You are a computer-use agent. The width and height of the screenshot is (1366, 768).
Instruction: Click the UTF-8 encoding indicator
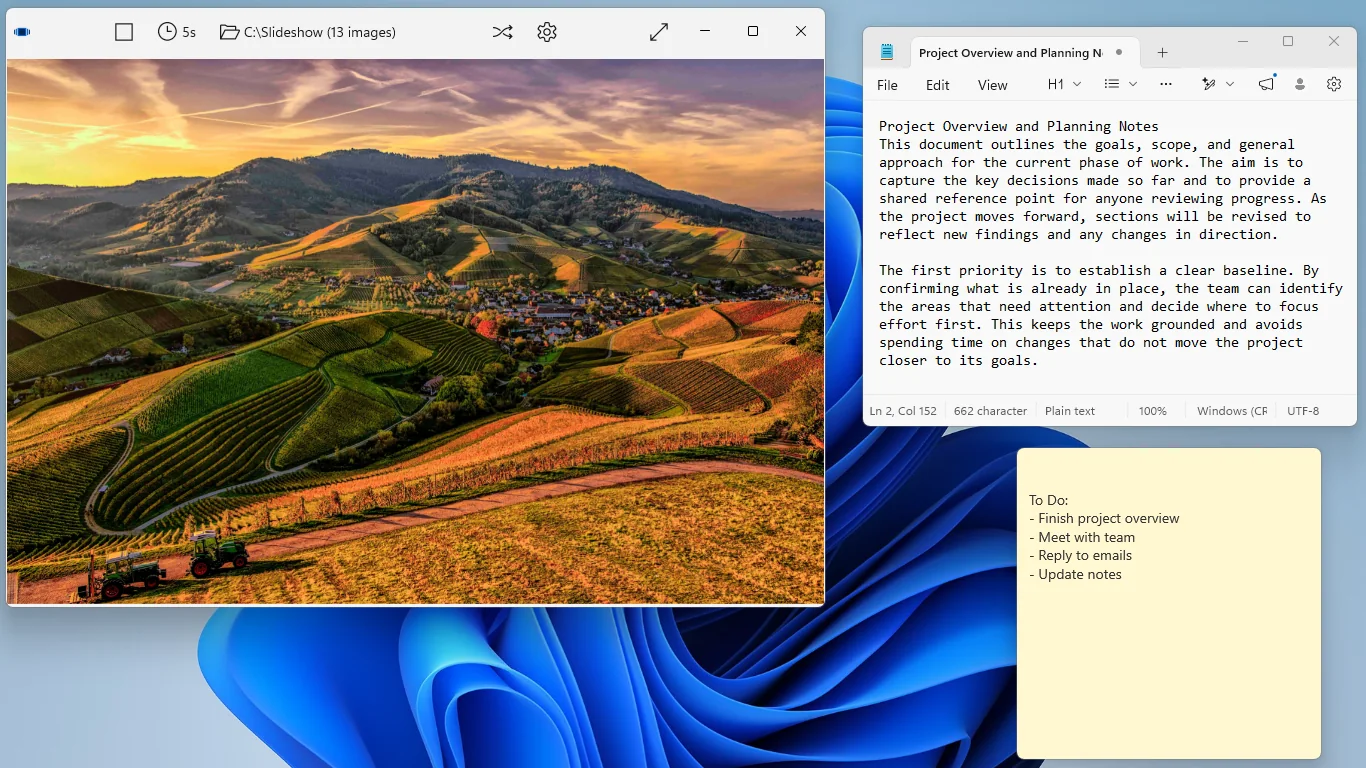coord(1303,411)
